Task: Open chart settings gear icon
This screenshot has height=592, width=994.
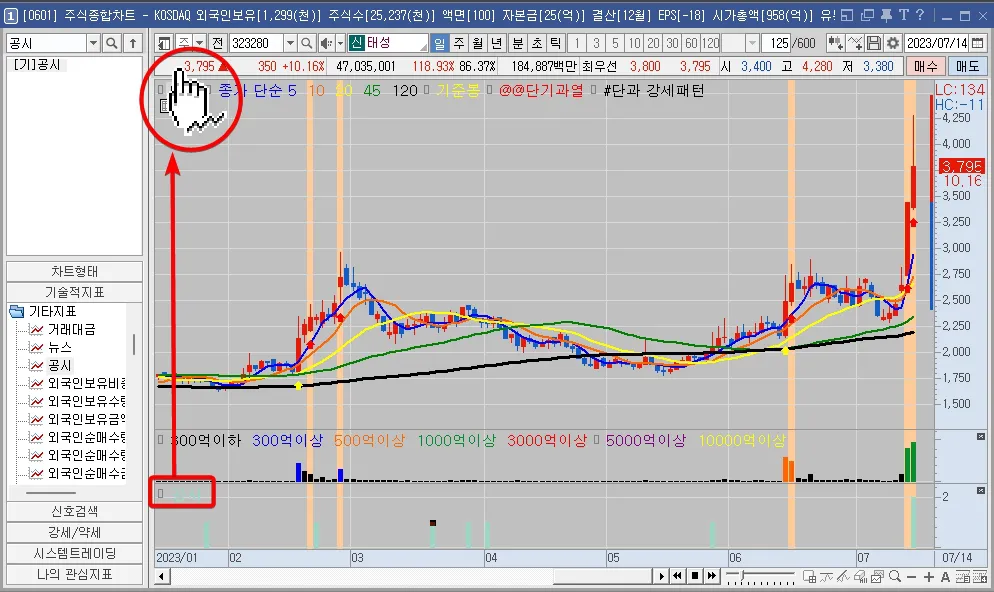Action: point(893,43)
